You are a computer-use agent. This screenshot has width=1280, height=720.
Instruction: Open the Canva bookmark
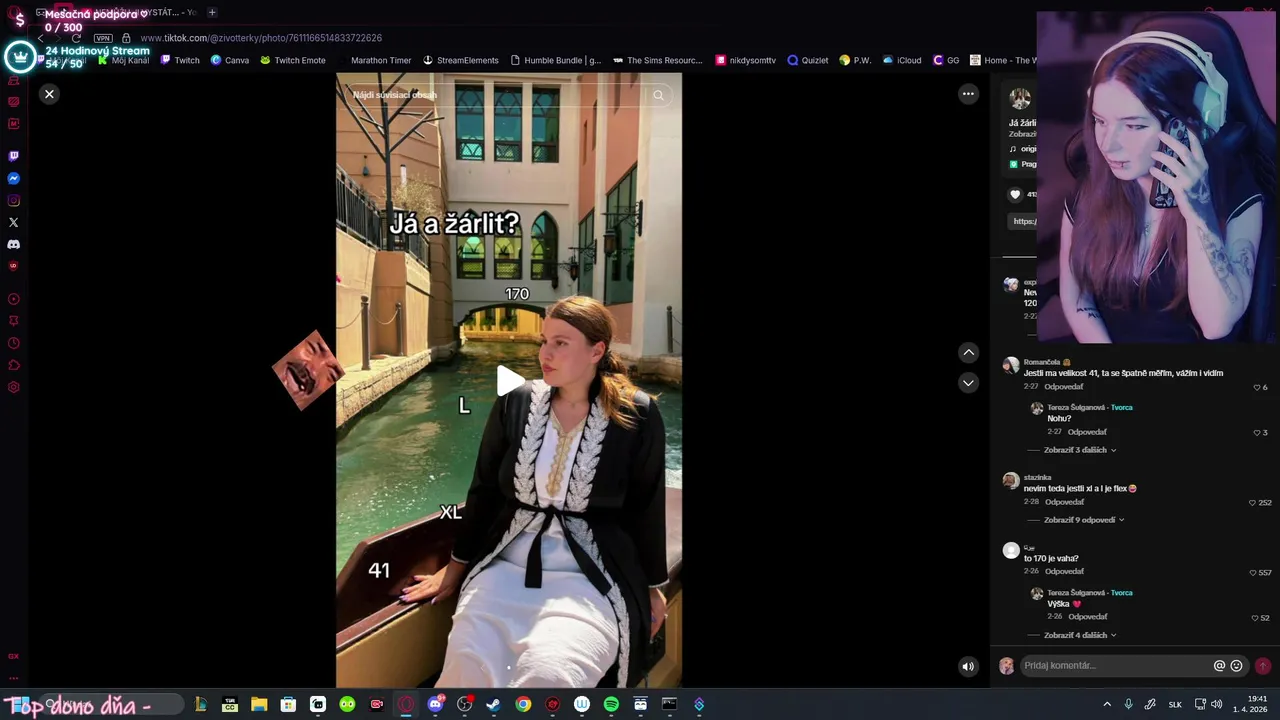point(230,60)
